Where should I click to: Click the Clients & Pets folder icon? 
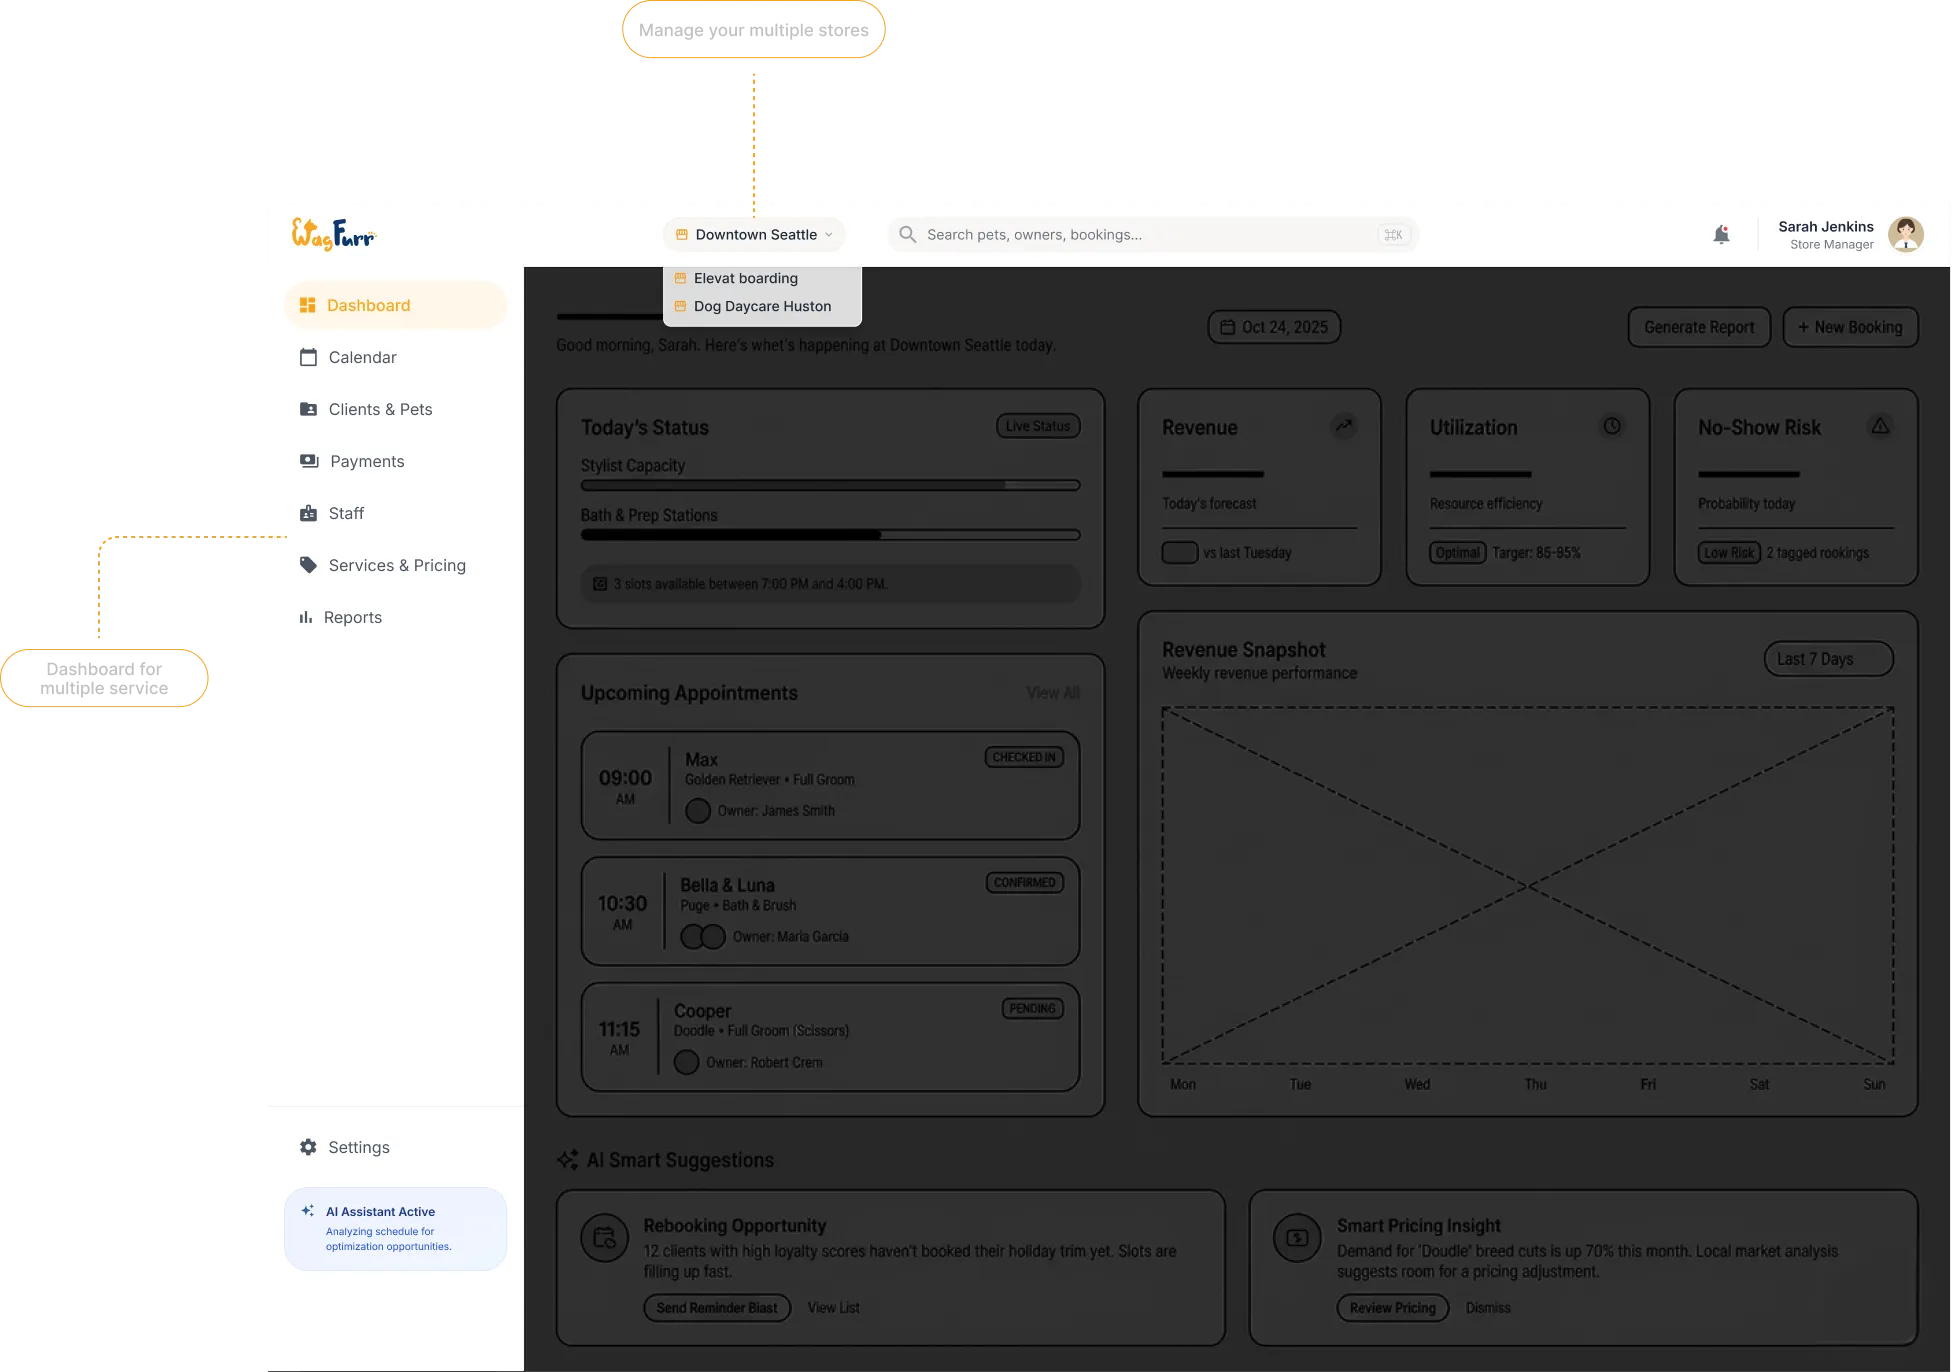click(308, 409)
